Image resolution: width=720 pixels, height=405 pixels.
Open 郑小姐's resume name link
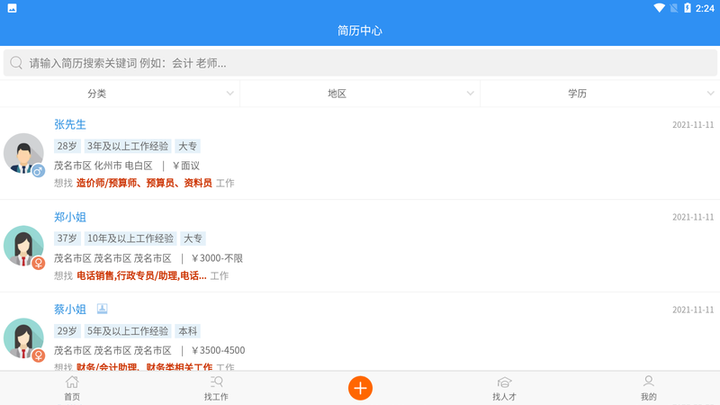pyautogui.click(x=70, y=217)
